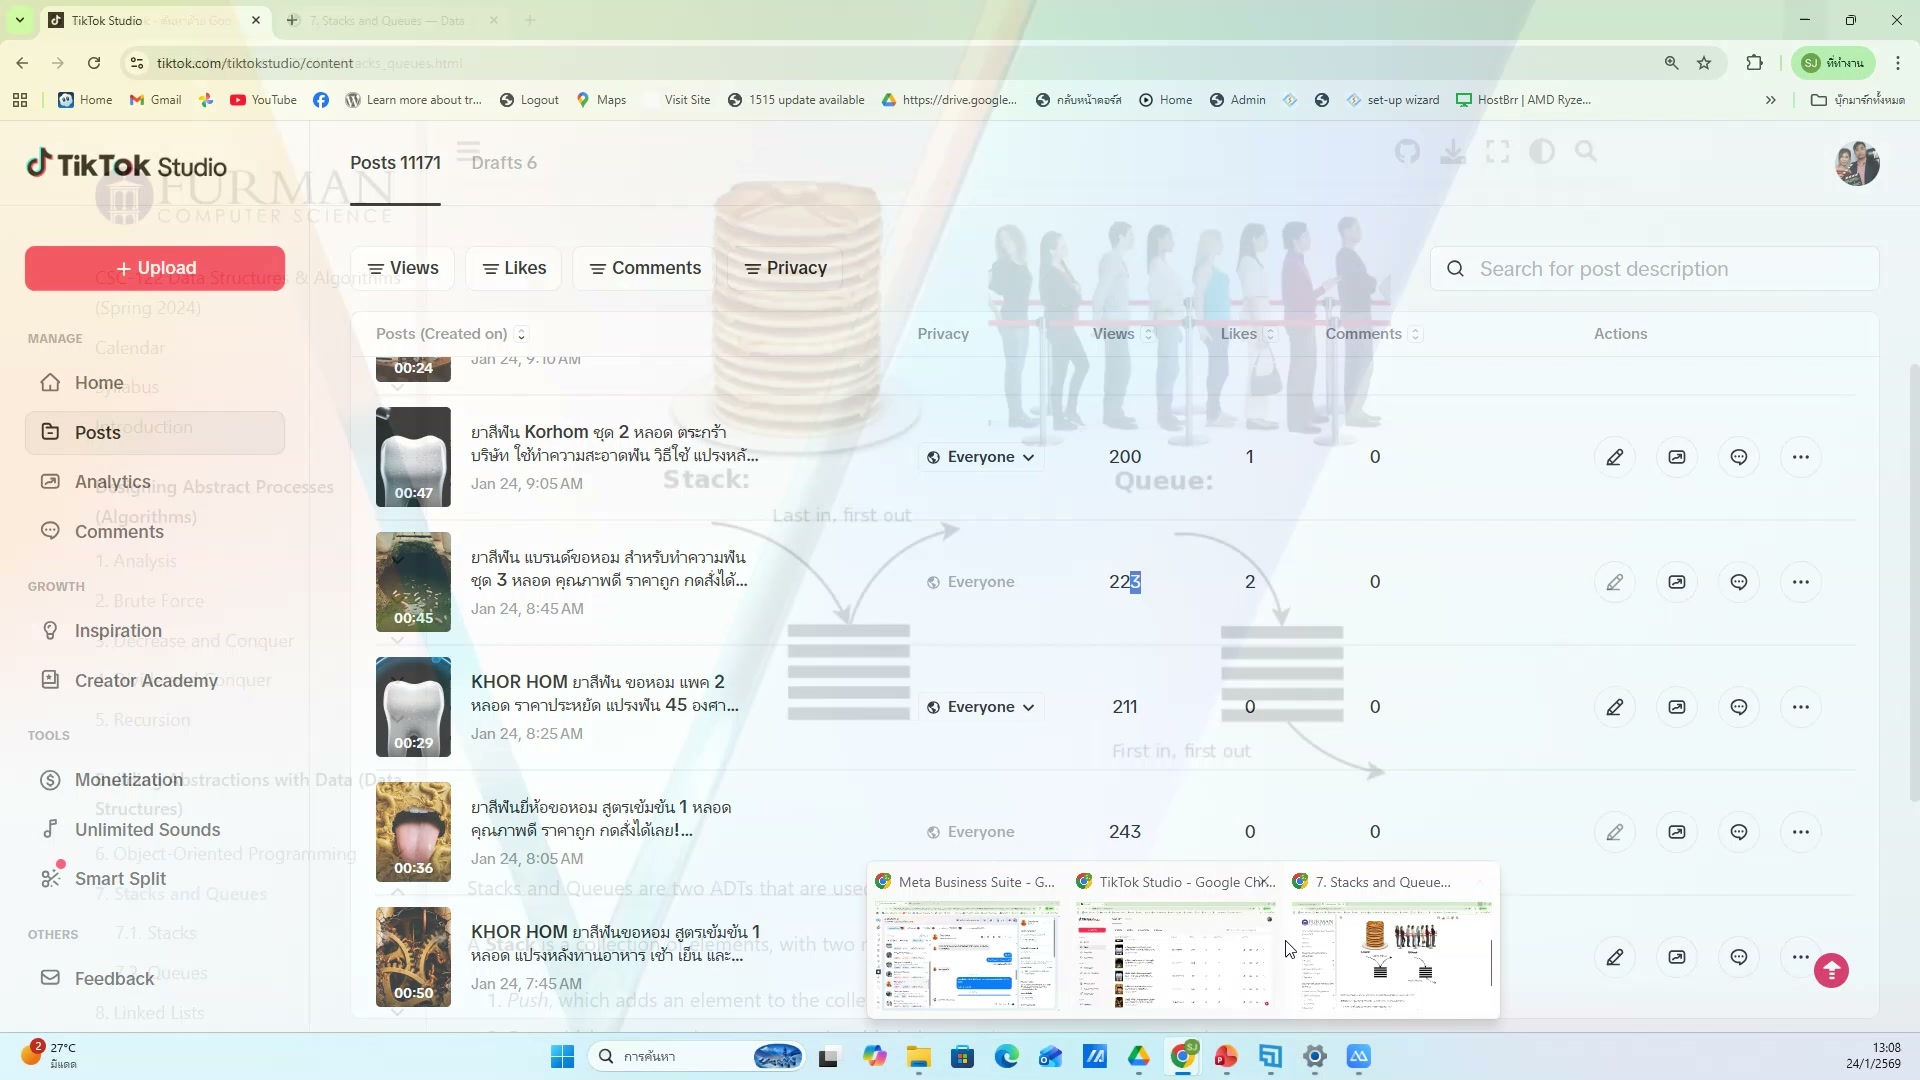The image size is (1920, 1080).
Task: Open comments icon for 223-views post
Action: 1739,582
